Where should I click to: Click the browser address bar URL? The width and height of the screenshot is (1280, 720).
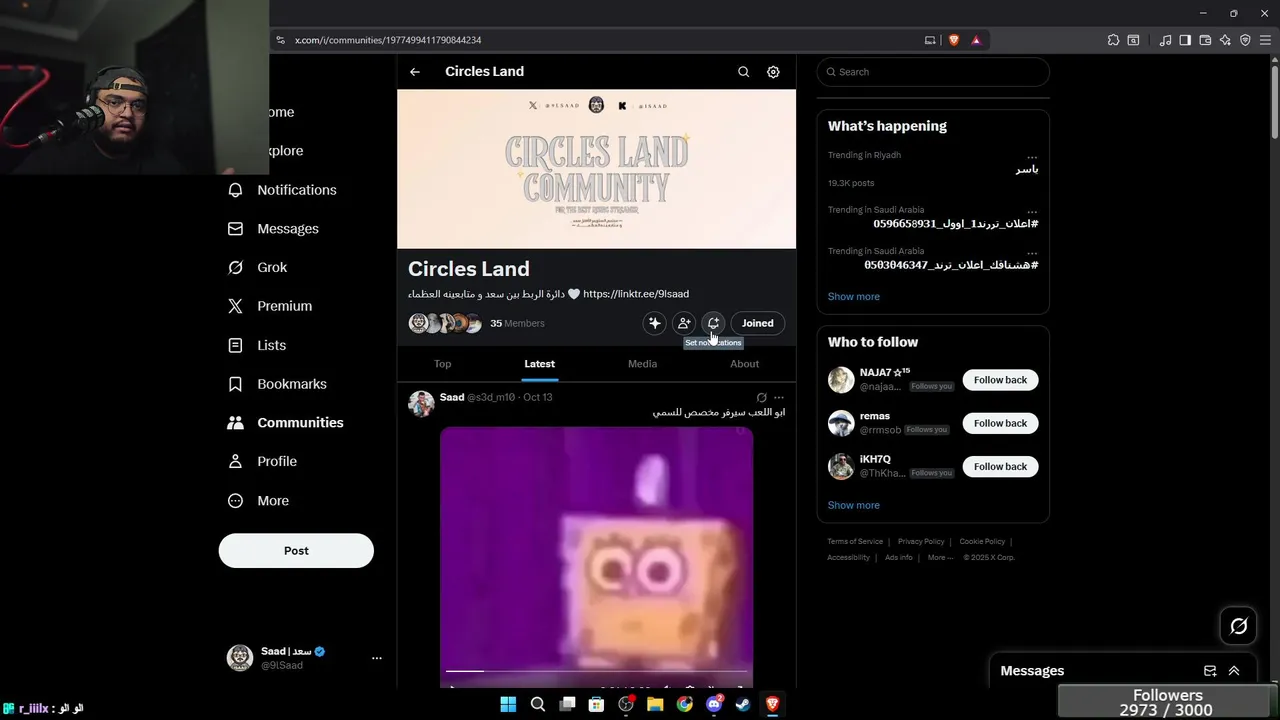(x=388, y=40)
